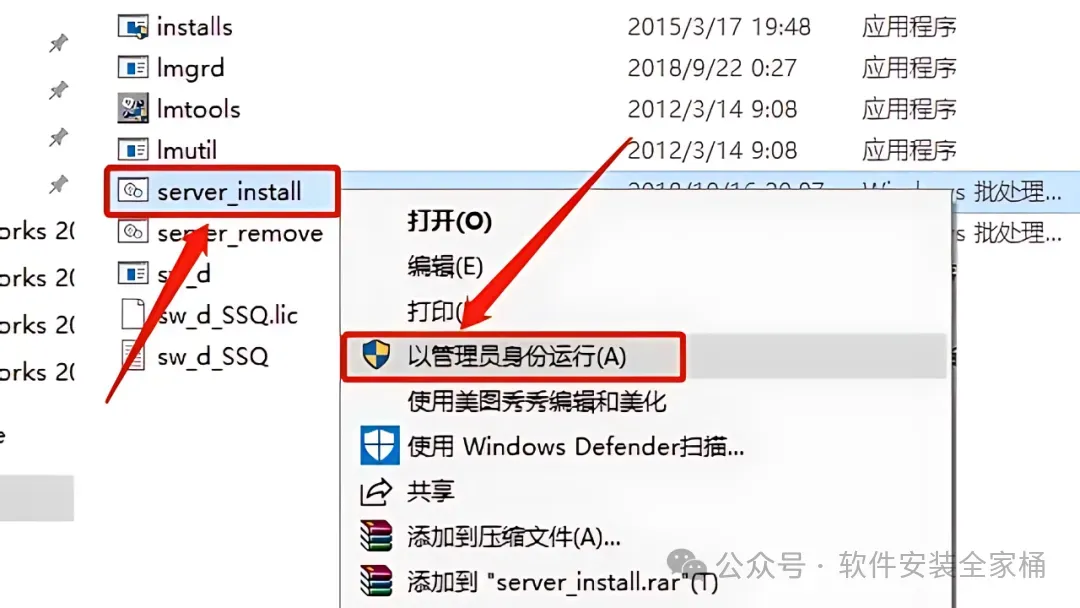Click the lmgrd file icon
This screenshot has width=1080, height=608.
tap(133, 67)
